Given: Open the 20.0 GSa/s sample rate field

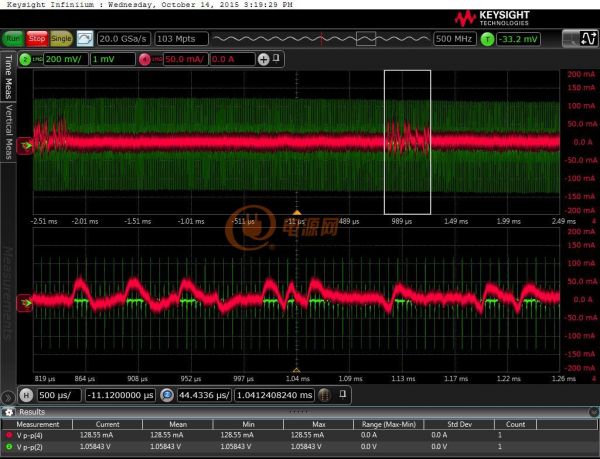Looking at the screenshot, I should (124, 39).
